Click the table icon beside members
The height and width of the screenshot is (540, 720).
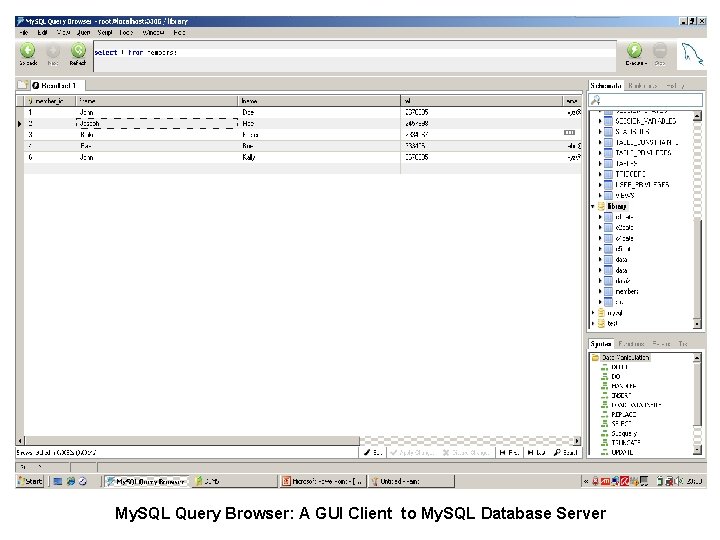(608, 292)
